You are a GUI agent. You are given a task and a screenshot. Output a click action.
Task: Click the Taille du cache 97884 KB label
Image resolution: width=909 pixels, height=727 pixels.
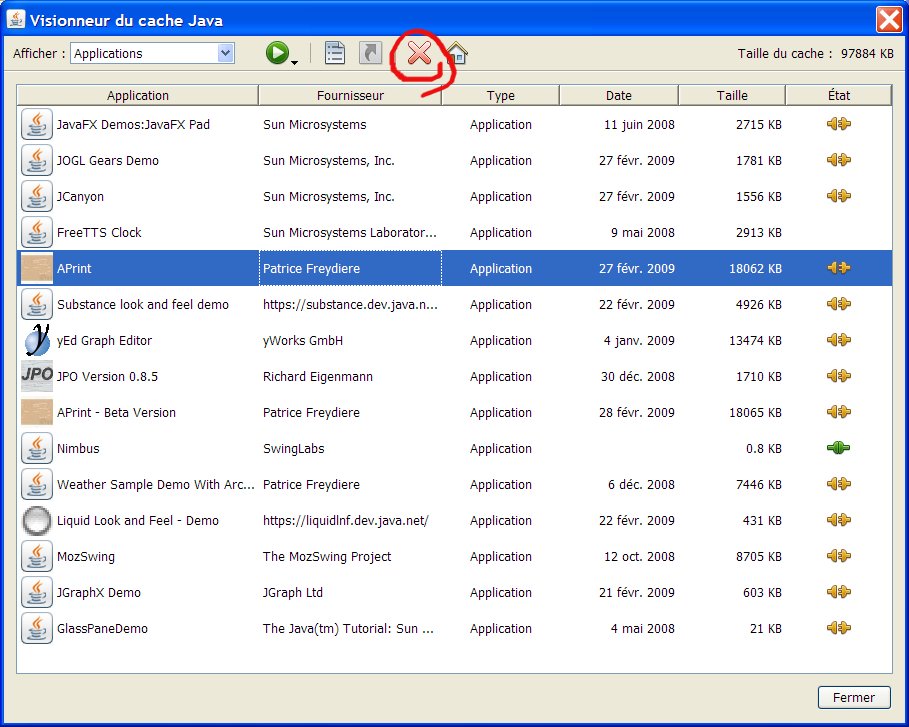[x=815, y=53]
